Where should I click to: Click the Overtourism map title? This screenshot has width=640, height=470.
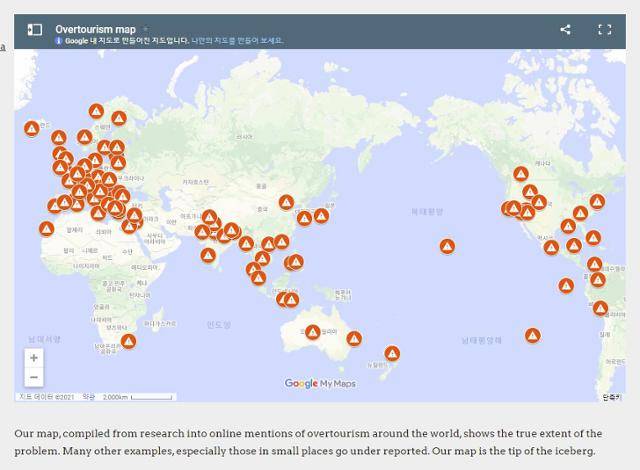point(95,29)
